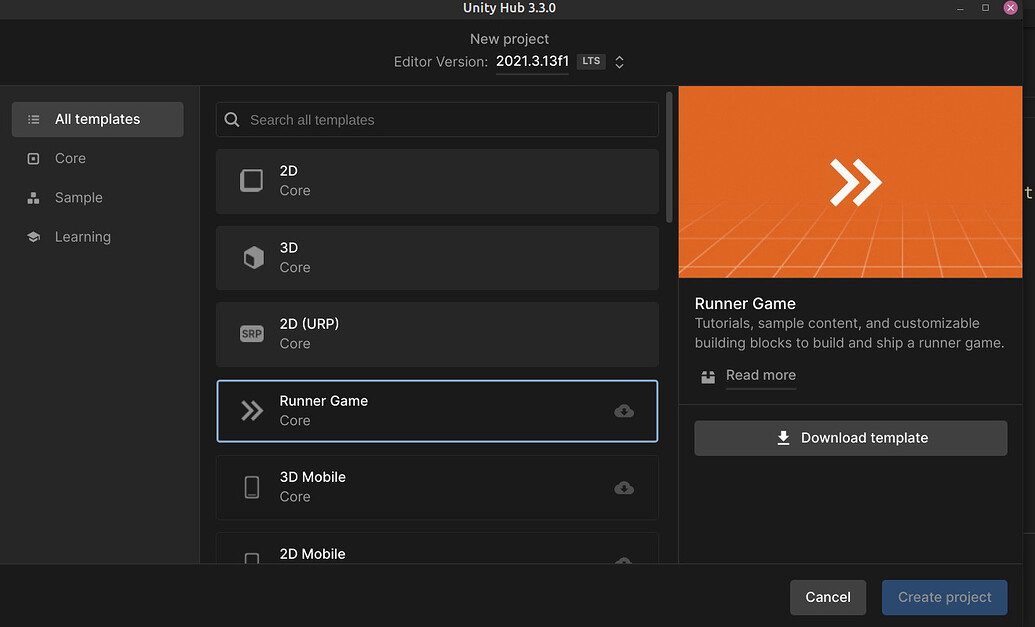Select the 3D template cube icon
This screenshot has width=1035, height=627.
click(x=251, y=257)
